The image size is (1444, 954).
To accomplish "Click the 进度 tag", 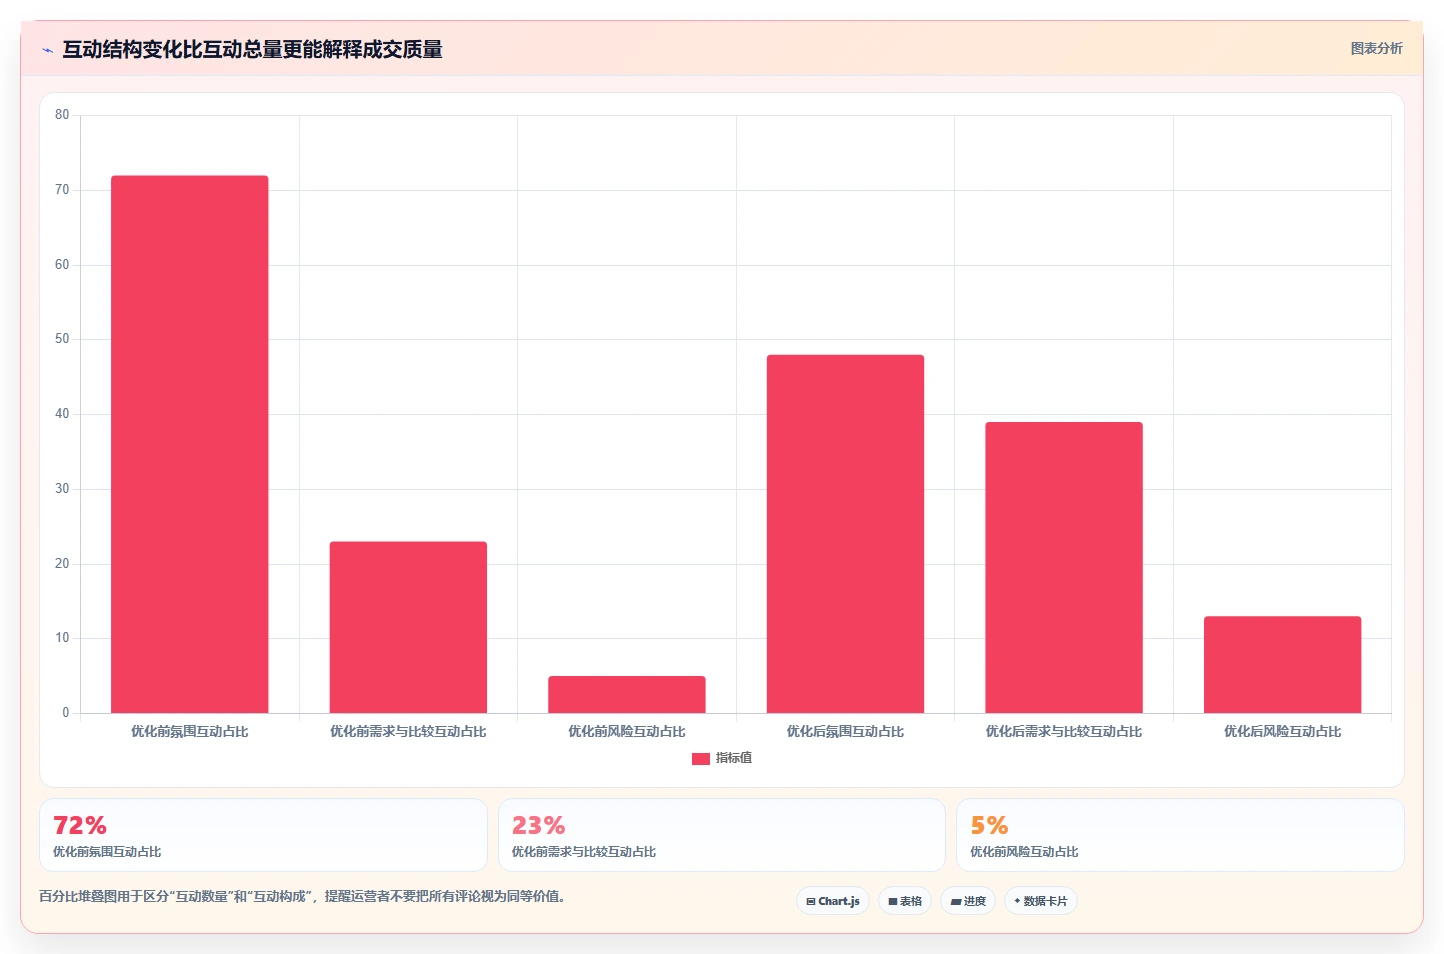I will [968, 901].
